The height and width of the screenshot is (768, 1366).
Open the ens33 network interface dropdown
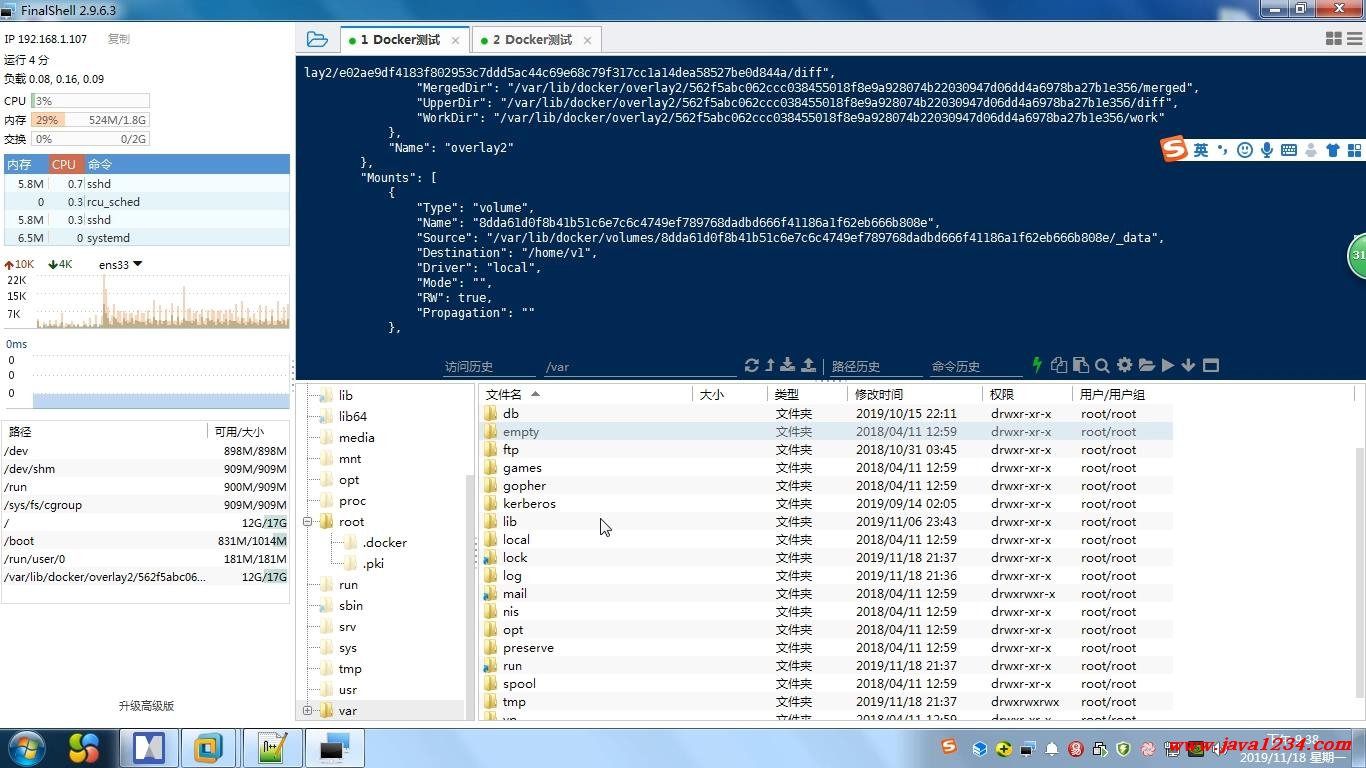[x=121, y=265]
